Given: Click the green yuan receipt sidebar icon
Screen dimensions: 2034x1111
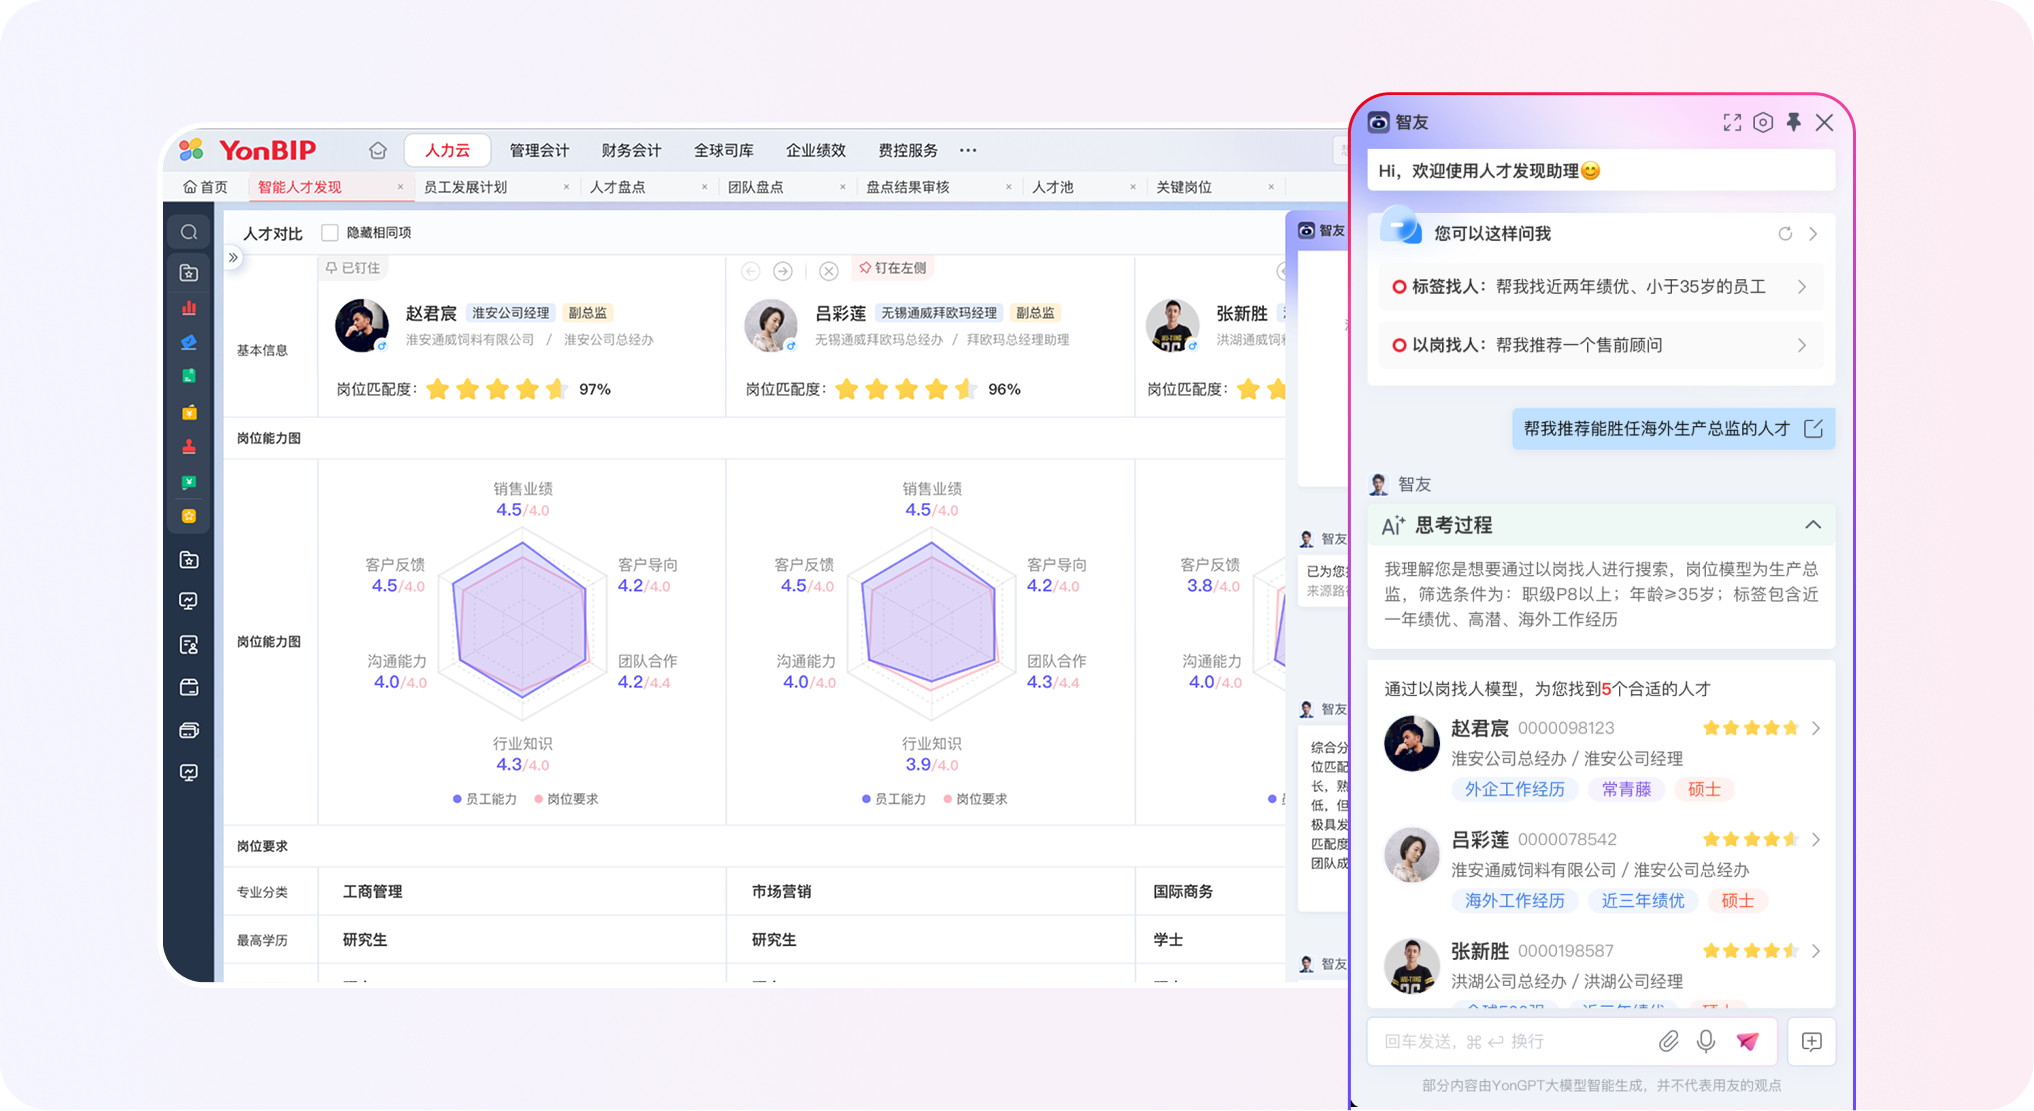Looking at the screenshot, I should pyautogui.click(x=189, y=482).
